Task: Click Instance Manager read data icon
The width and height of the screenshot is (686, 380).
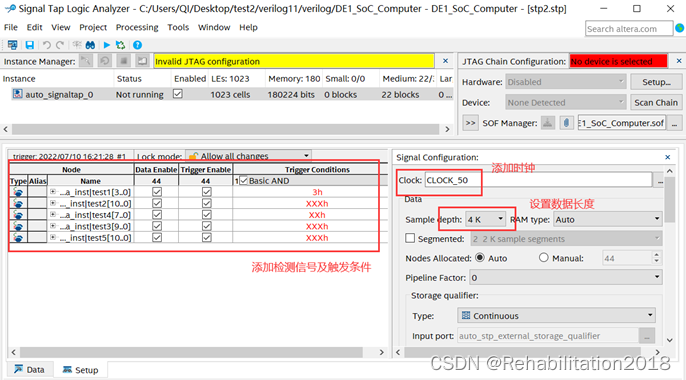Action: 142,61
